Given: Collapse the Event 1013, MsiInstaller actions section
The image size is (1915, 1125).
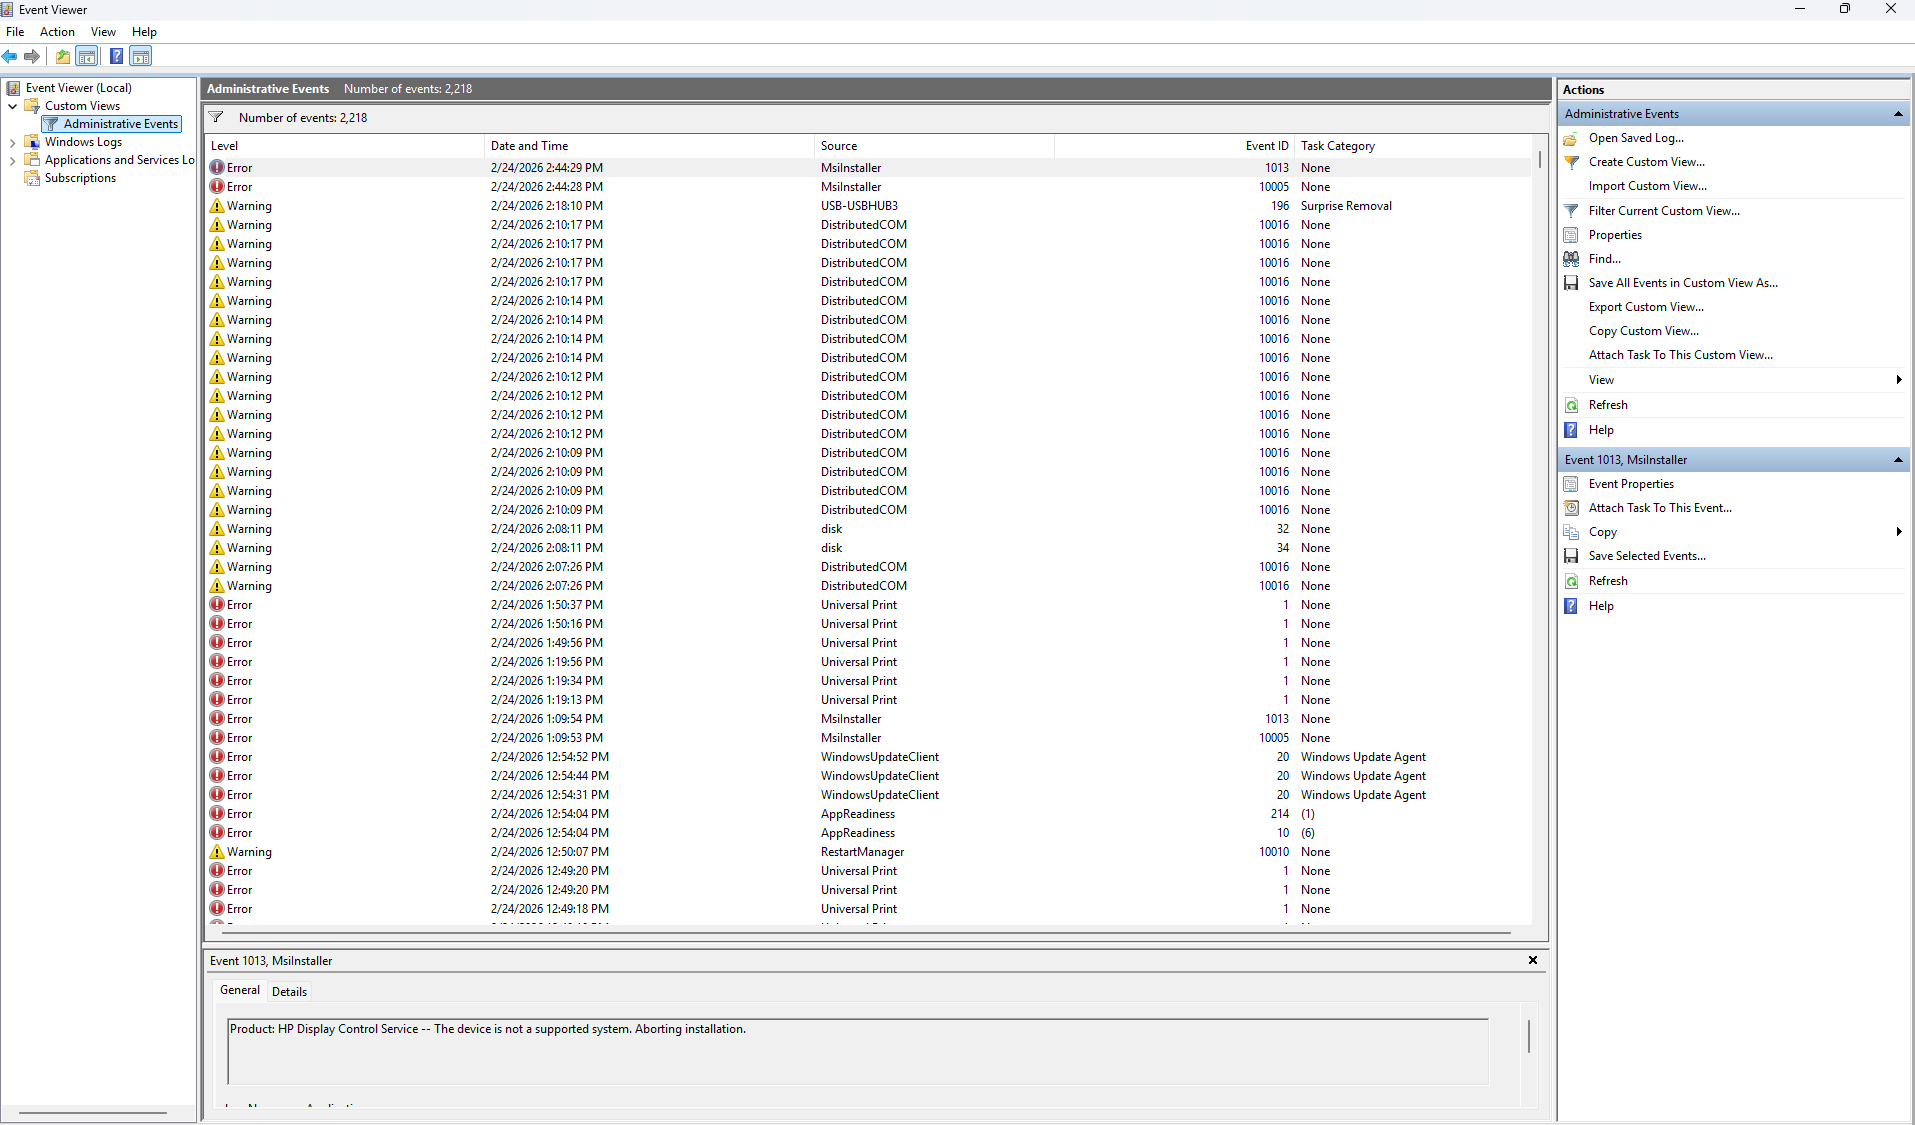Looking at the screenshot, I should 1897,460.
